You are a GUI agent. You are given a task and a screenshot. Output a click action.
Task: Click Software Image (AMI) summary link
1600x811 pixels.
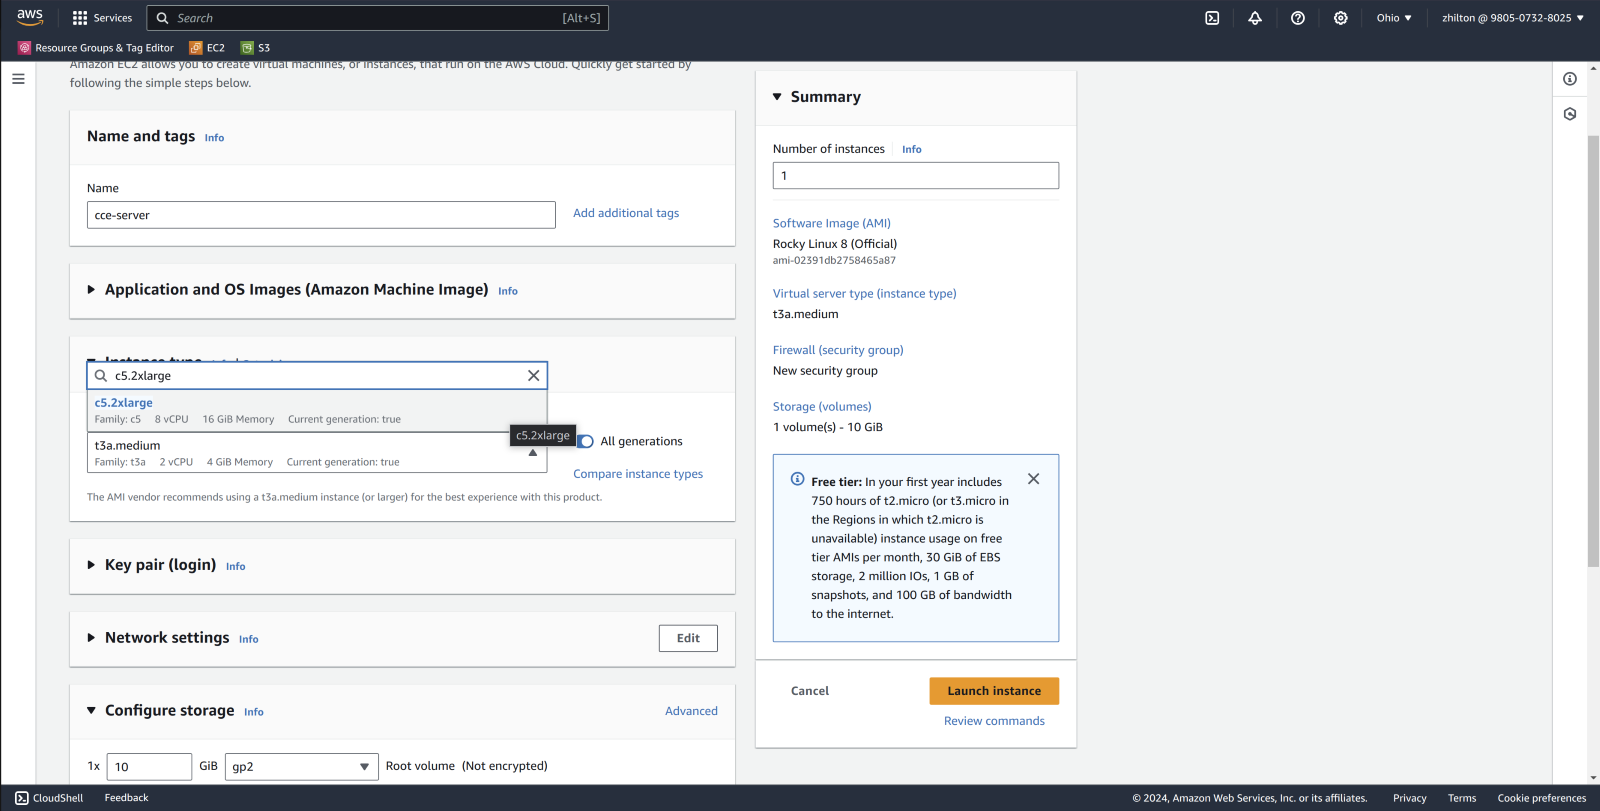pos(831,223)
